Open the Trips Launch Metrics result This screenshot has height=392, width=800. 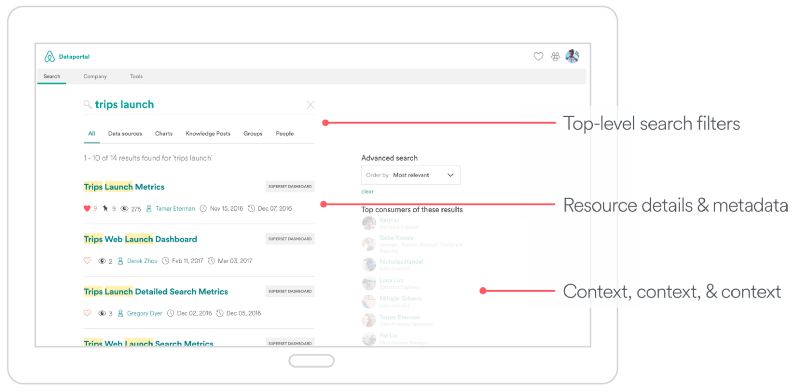pyautogui.click(x=124, y=187)
